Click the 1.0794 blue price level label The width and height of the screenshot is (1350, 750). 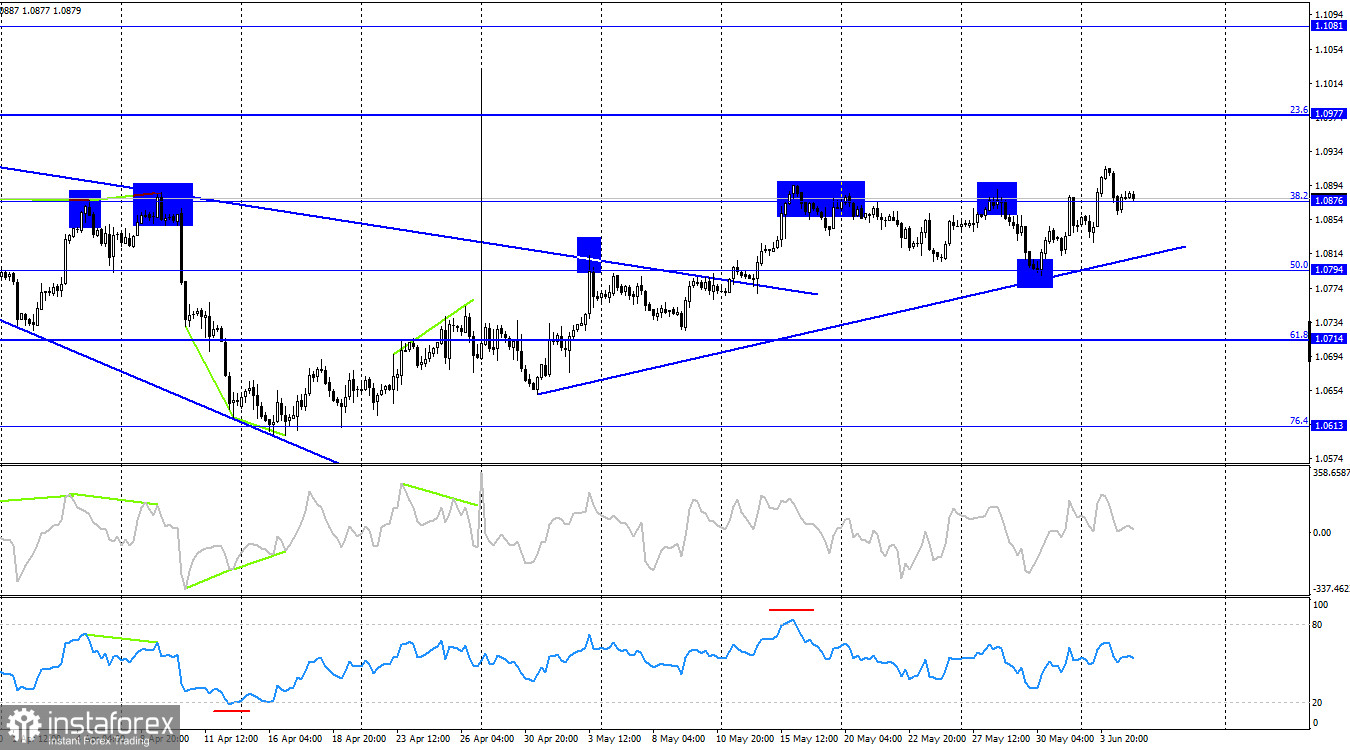pyautogui.click(x=1329, y=270)
